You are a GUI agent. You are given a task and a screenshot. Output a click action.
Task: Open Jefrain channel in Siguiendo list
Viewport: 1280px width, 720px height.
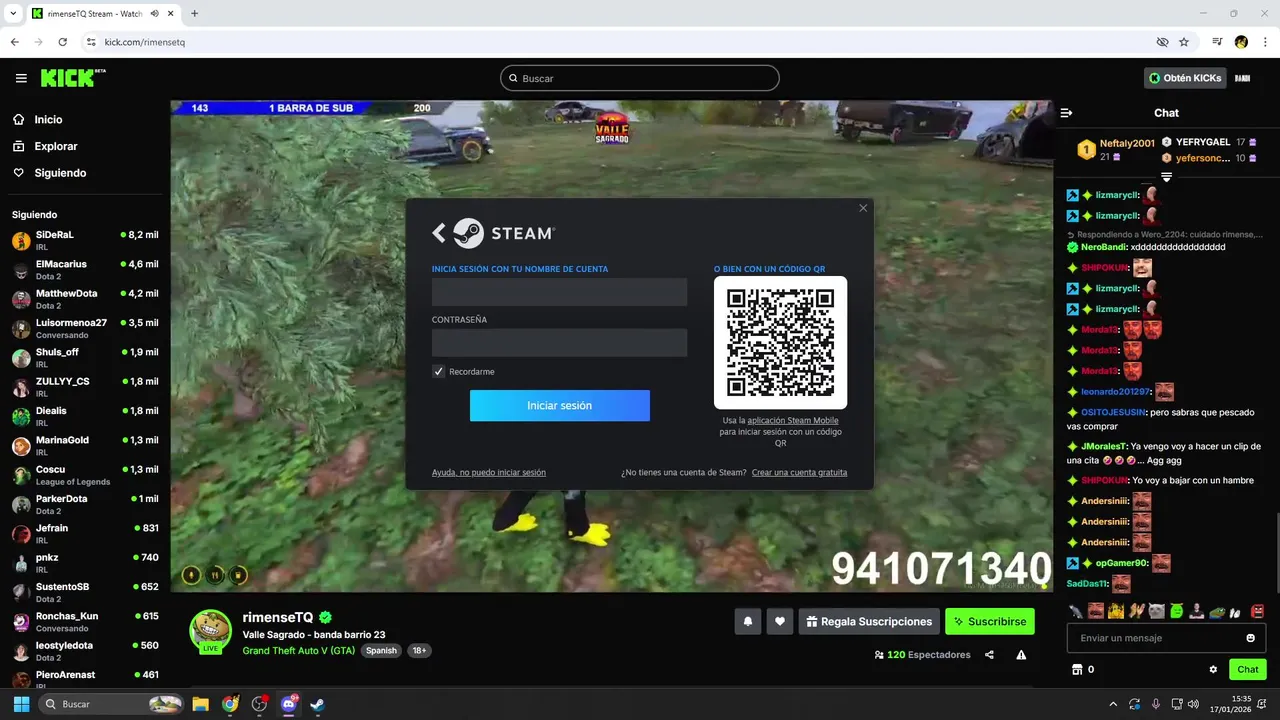pyautogui.click(x=85, y=534)
